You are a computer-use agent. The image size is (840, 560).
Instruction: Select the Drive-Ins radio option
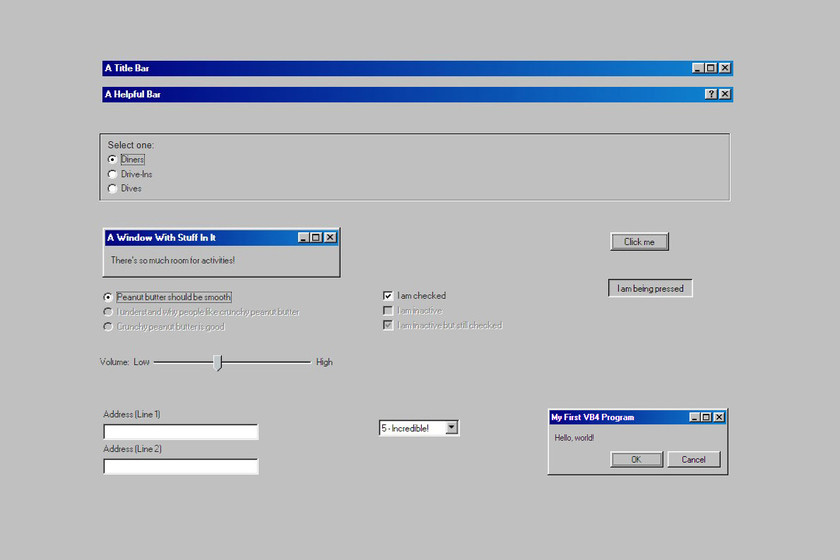point(112,174)
